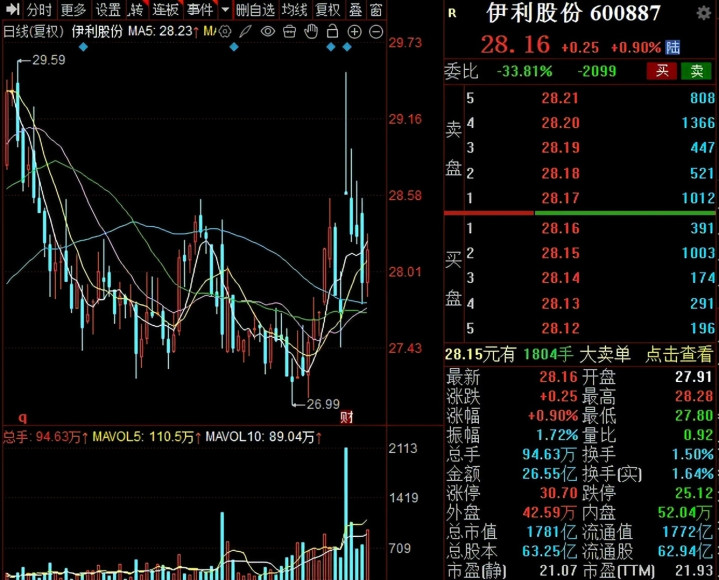Select buy level 4 price 28.13

pos(560,303)
